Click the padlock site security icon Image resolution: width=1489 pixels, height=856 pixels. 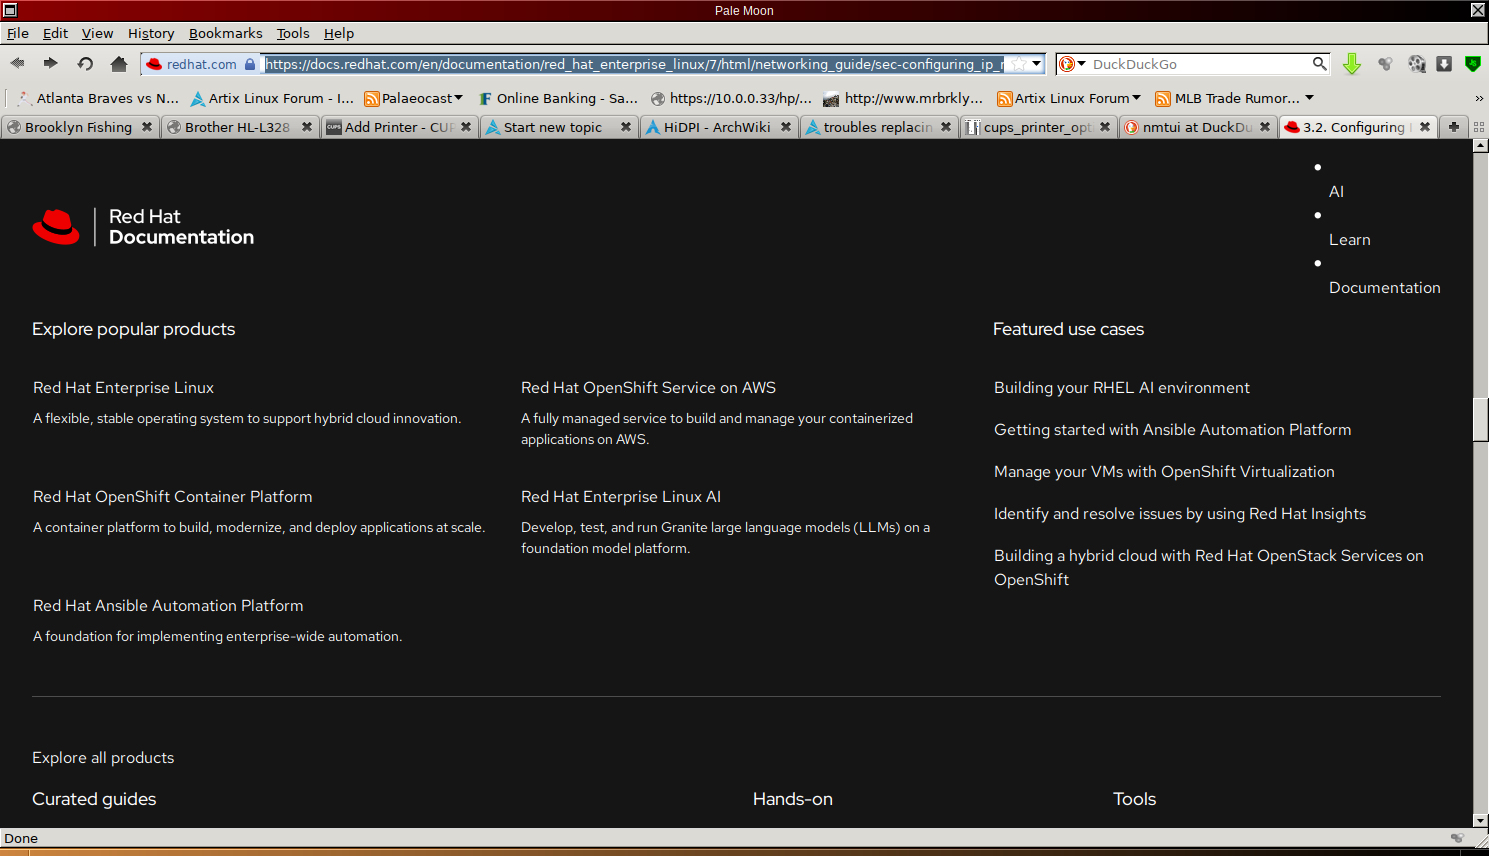pyautogui.click(x=250, y=64)
